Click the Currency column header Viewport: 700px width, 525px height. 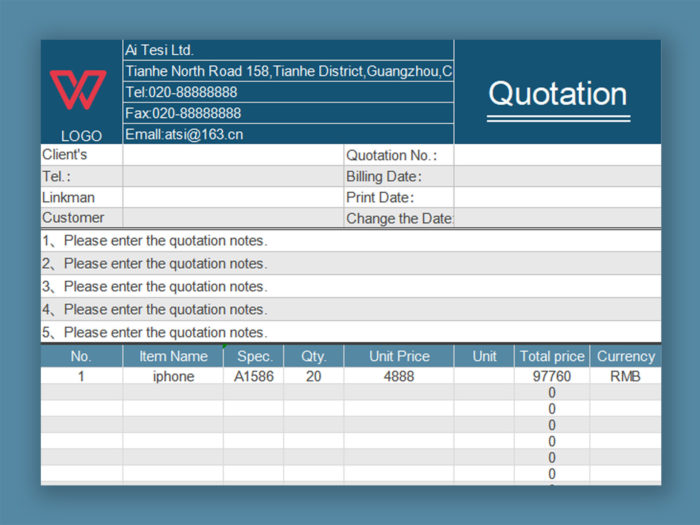(625, 356)
